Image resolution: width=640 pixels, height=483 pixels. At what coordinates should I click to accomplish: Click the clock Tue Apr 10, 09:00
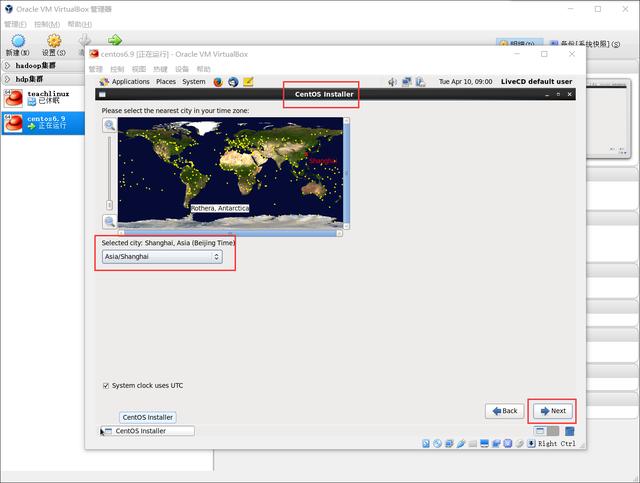[x=465, y=82]
